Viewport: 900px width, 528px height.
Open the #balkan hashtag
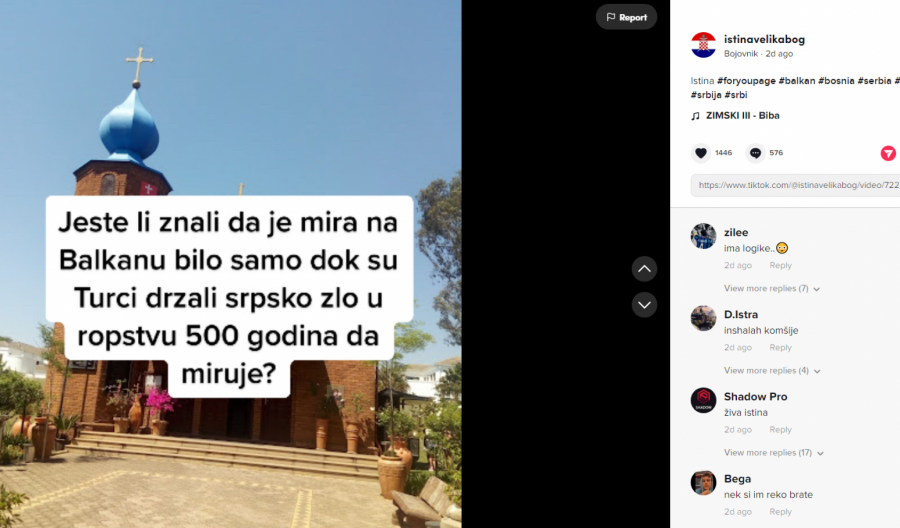[x=797, y=81]
